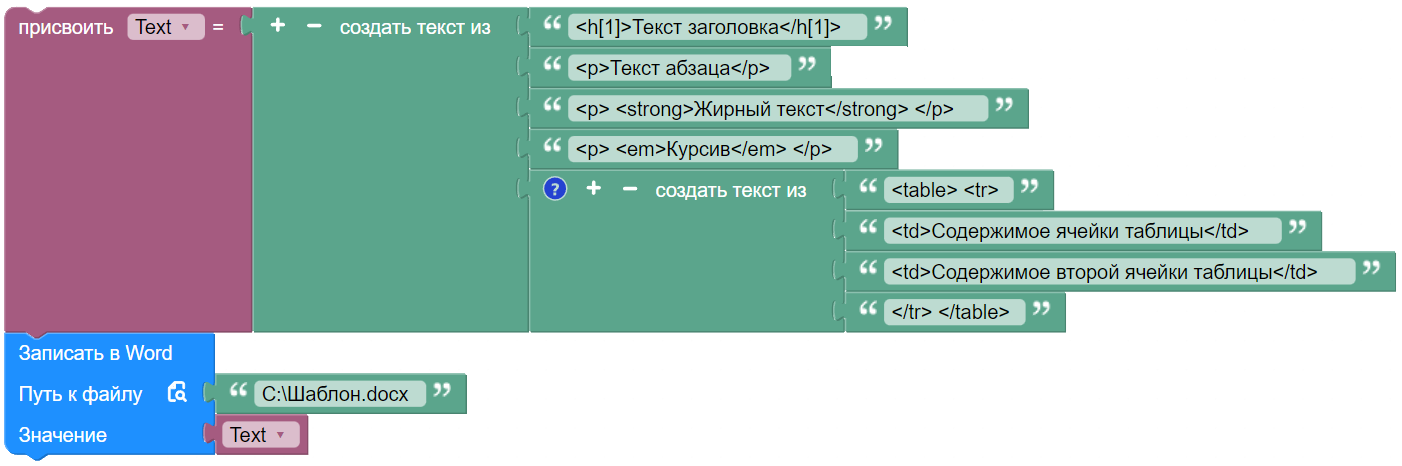
Task: Edit 'Содержимое второй ячейки таблицы' field
Action: pyautogui.click(x=1118, y=271)
